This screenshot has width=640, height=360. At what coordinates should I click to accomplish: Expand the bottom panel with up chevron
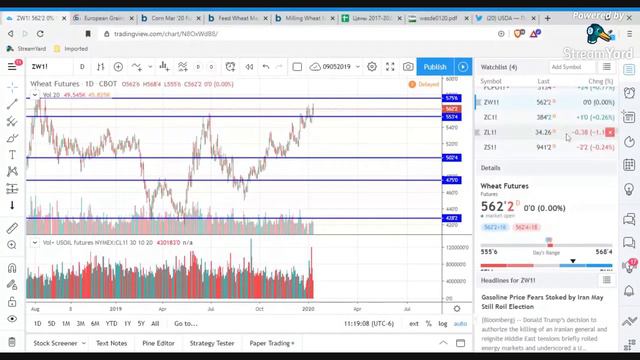coord(443,343)
